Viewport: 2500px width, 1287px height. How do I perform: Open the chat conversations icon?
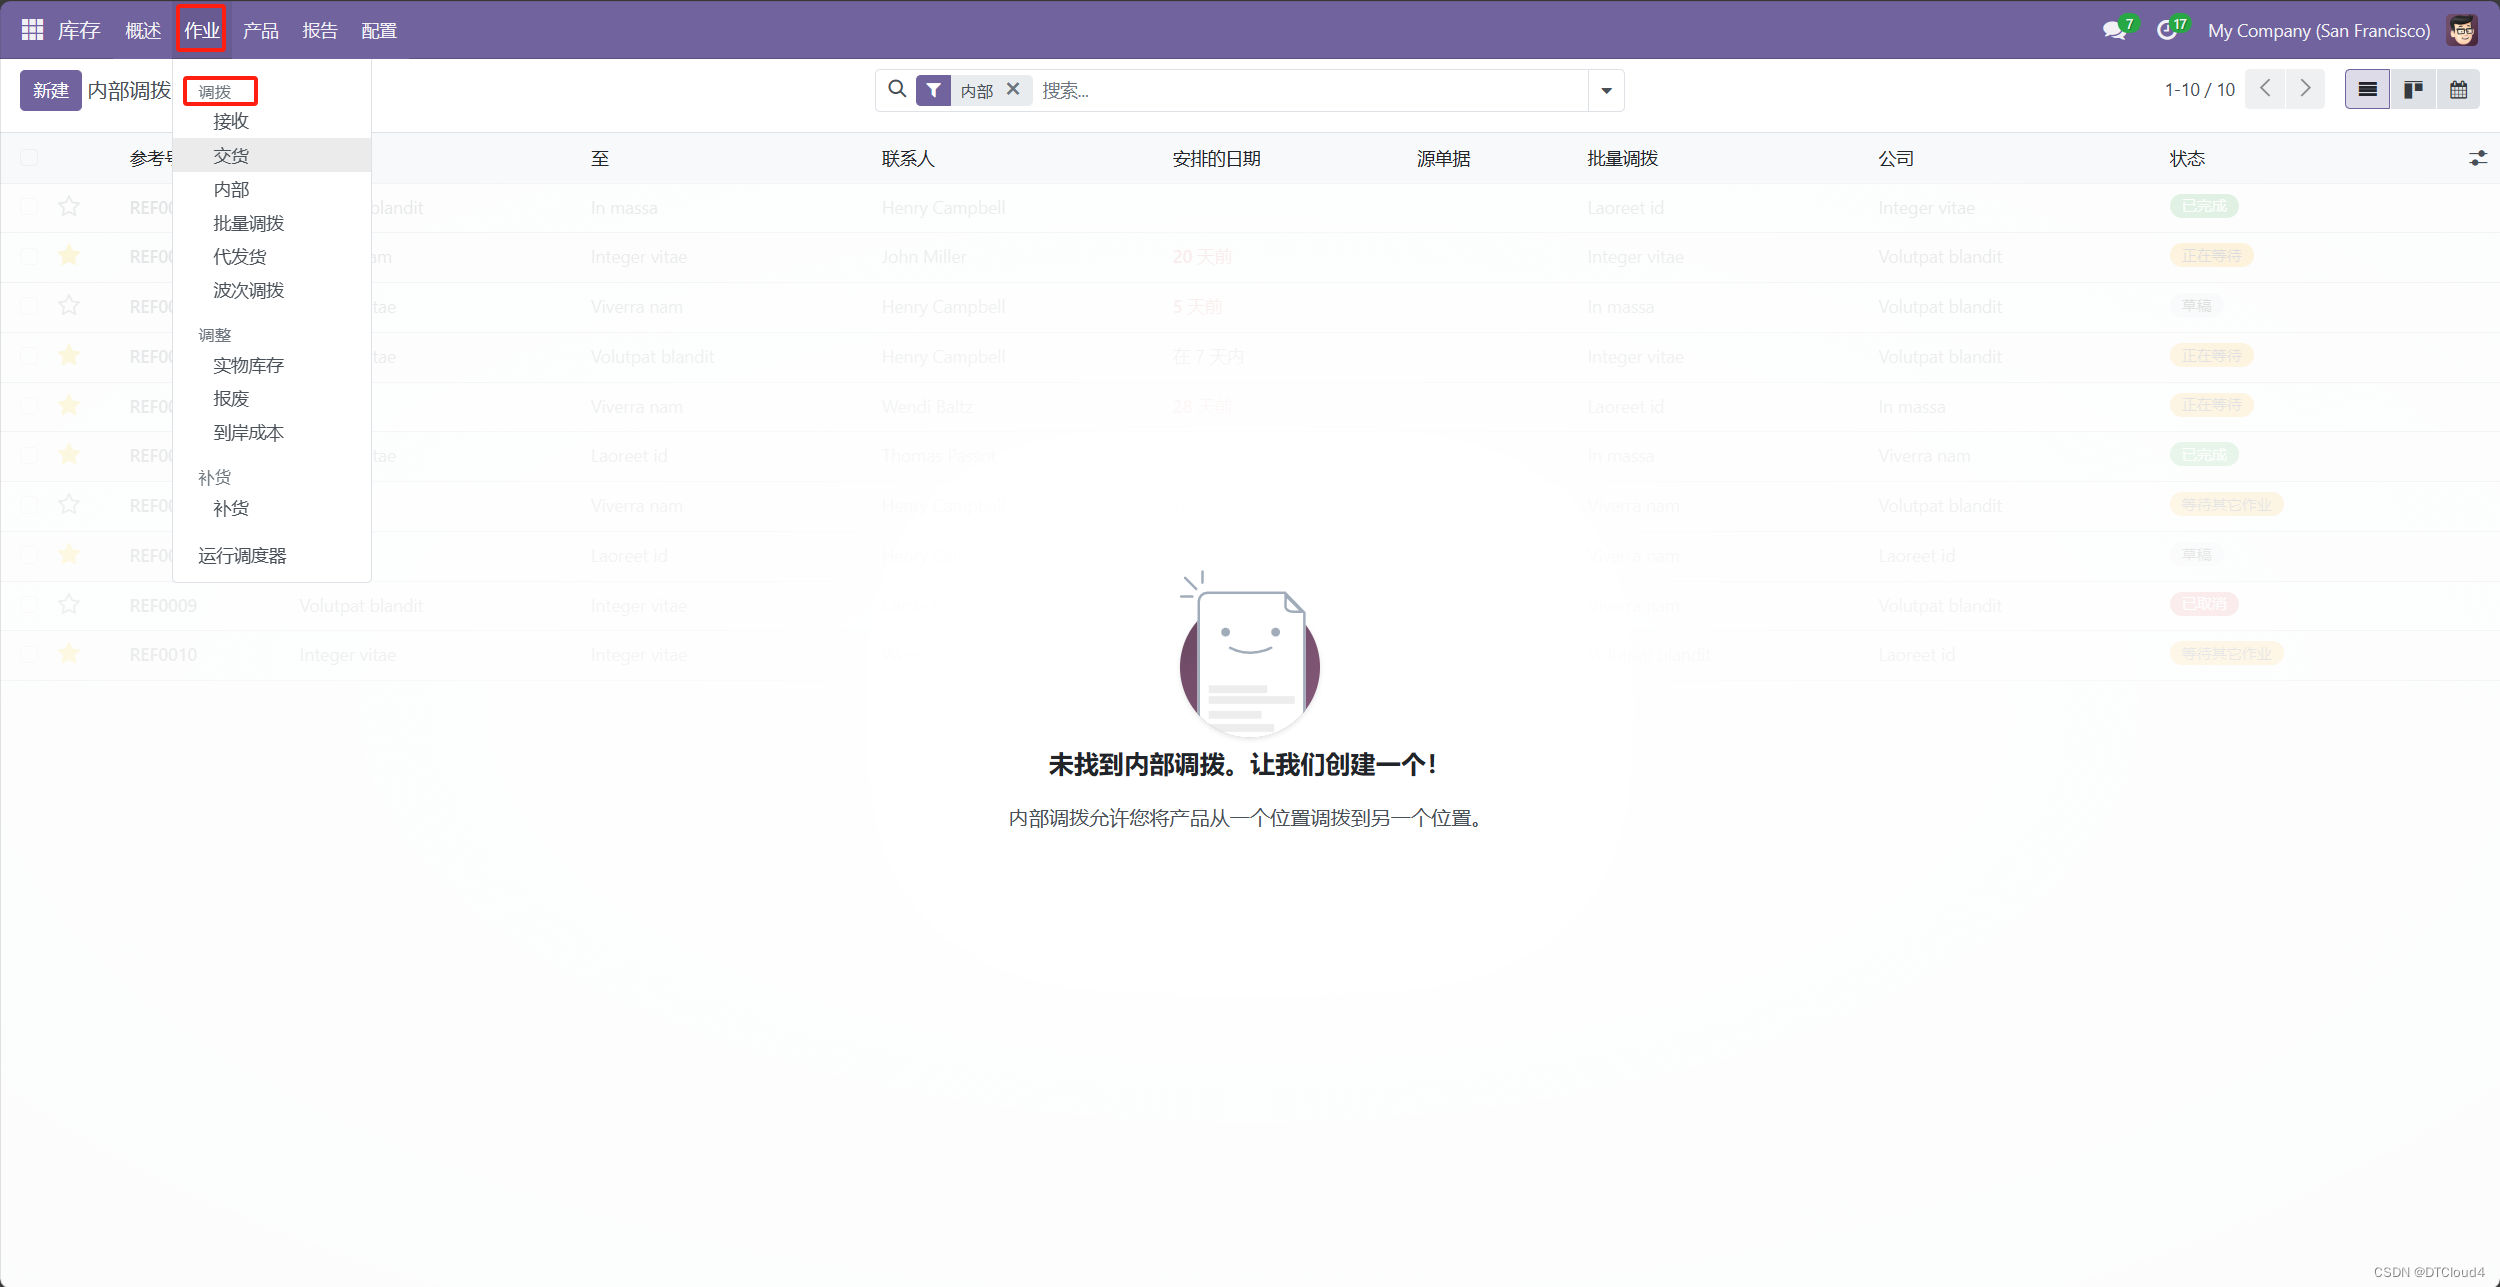[x=2114, y=30]
